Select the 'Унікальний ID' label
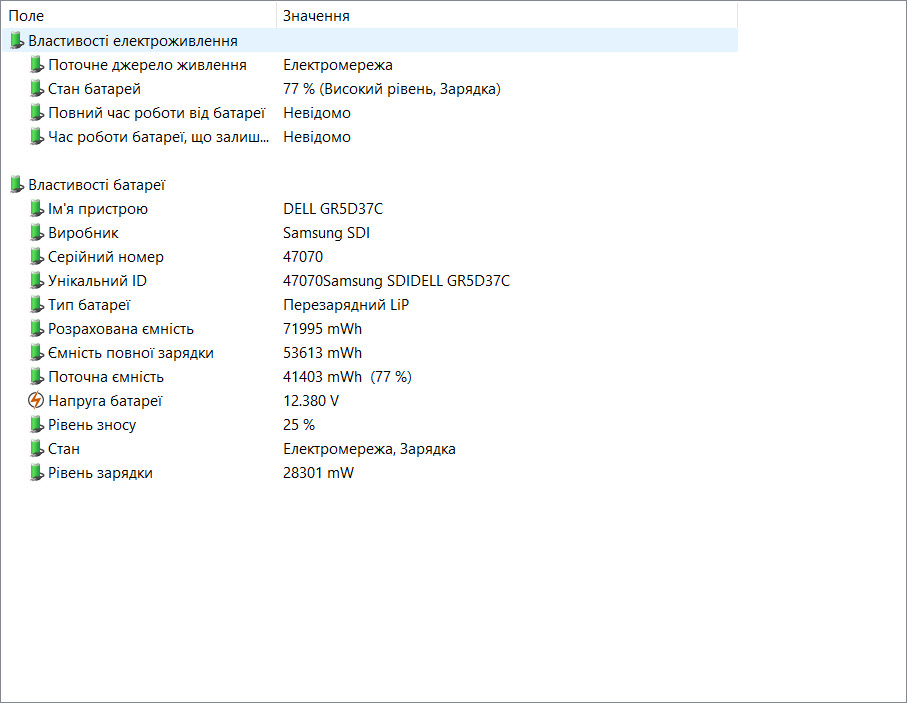This screenshot has height=703, width=907. coord(97,281)
